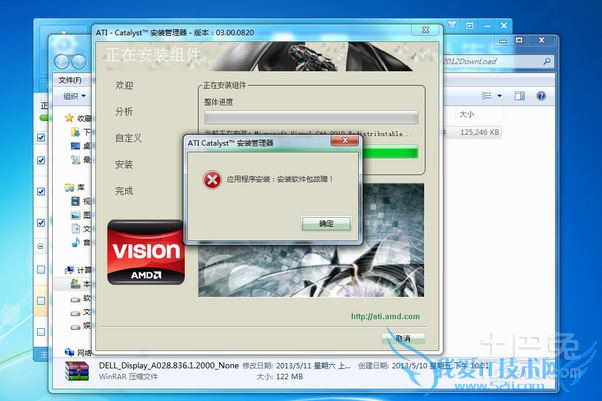Open the Documents library icon

click(75, 229)
